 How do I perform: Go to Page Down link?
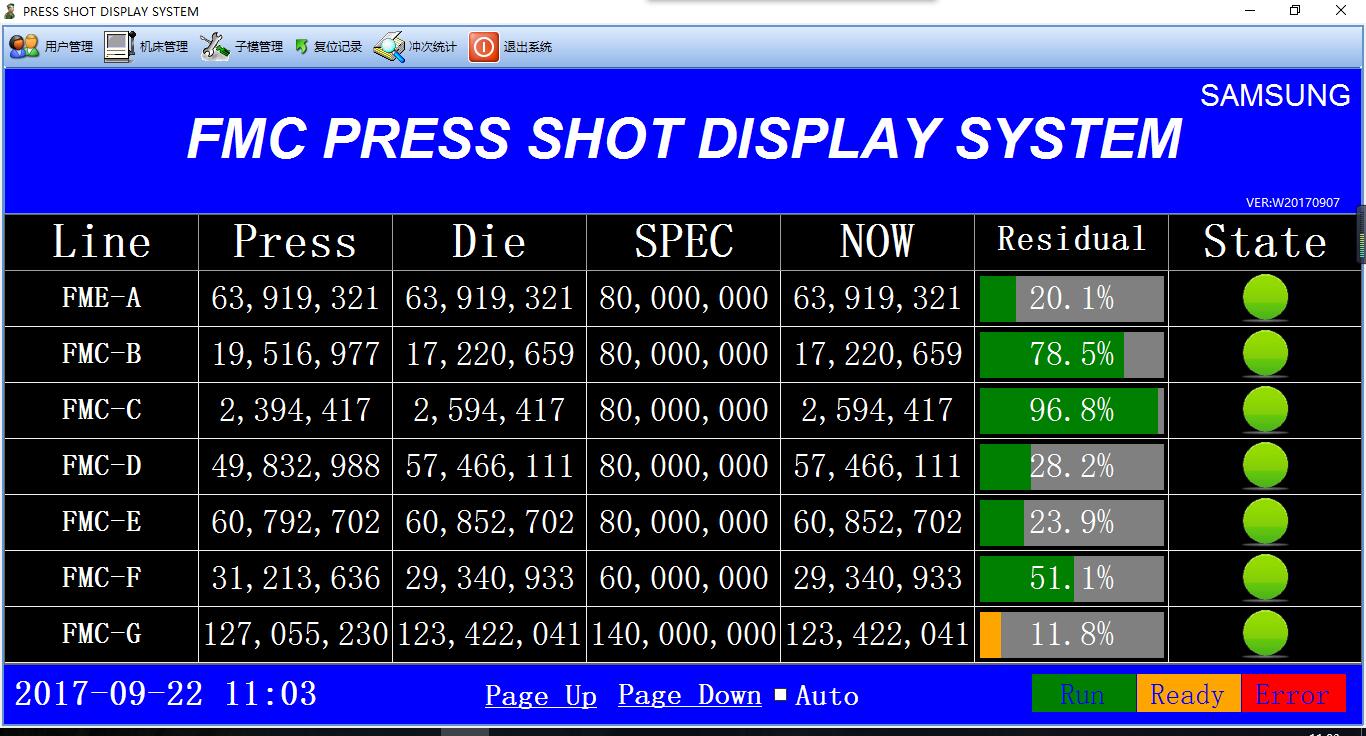pos(690,696)
